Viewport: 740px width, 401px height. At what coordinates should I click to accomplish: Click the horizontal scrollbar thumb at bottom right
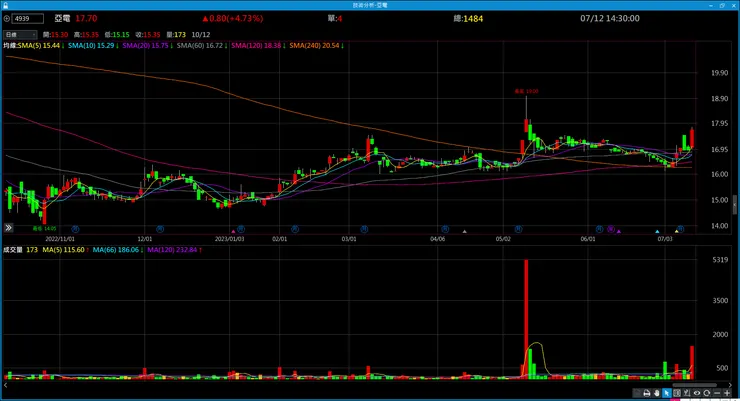tap(695, 385)
